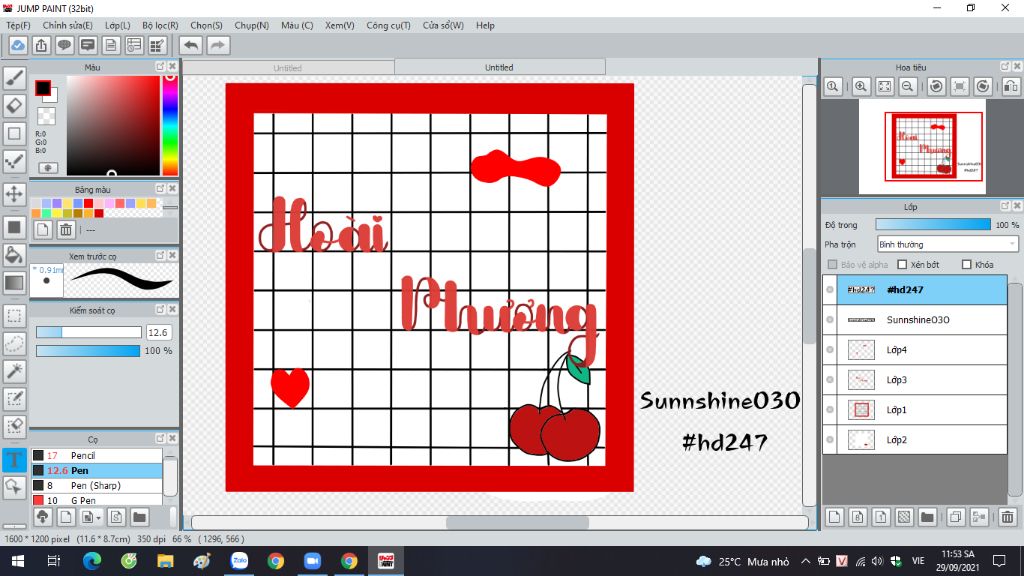Viewport: 1024px width, 576px height.
Task: Enable the Khóa lock checkbox
Action: point(967,264)
